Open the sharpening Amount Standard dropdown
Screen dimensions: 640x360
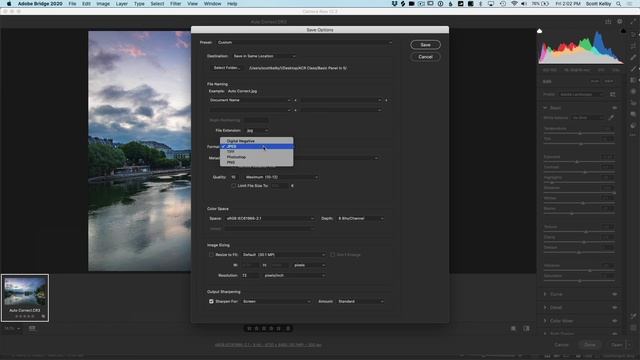[x=361, y=302]
